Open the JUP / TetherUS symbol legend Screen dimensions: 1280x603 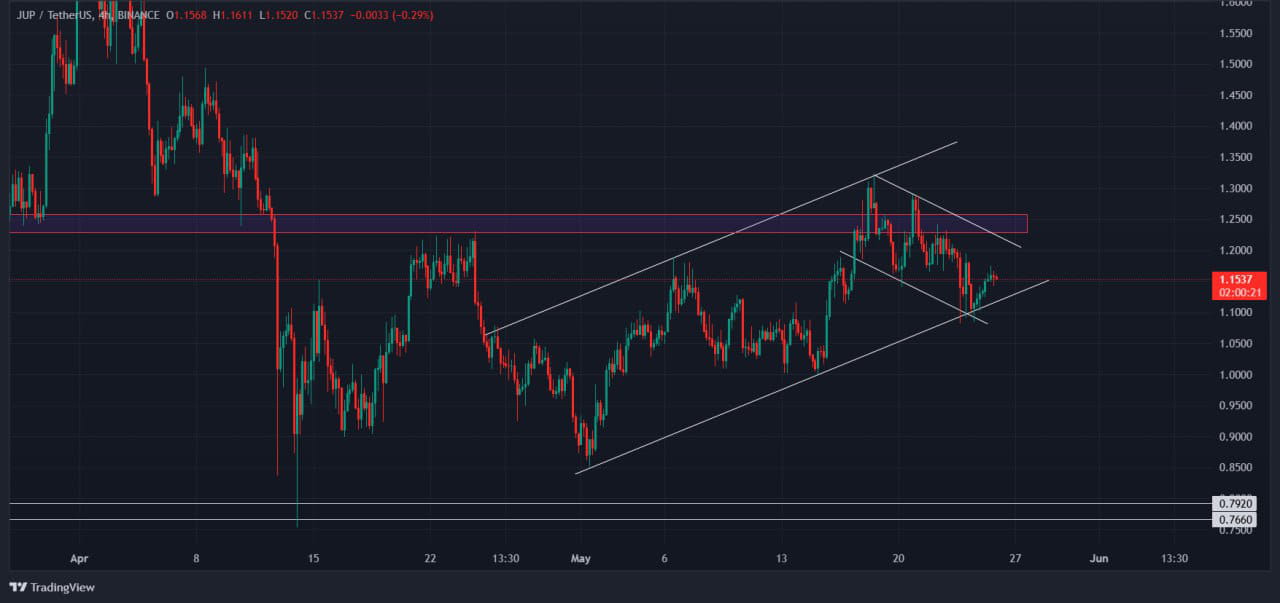(x=55, y=15)
